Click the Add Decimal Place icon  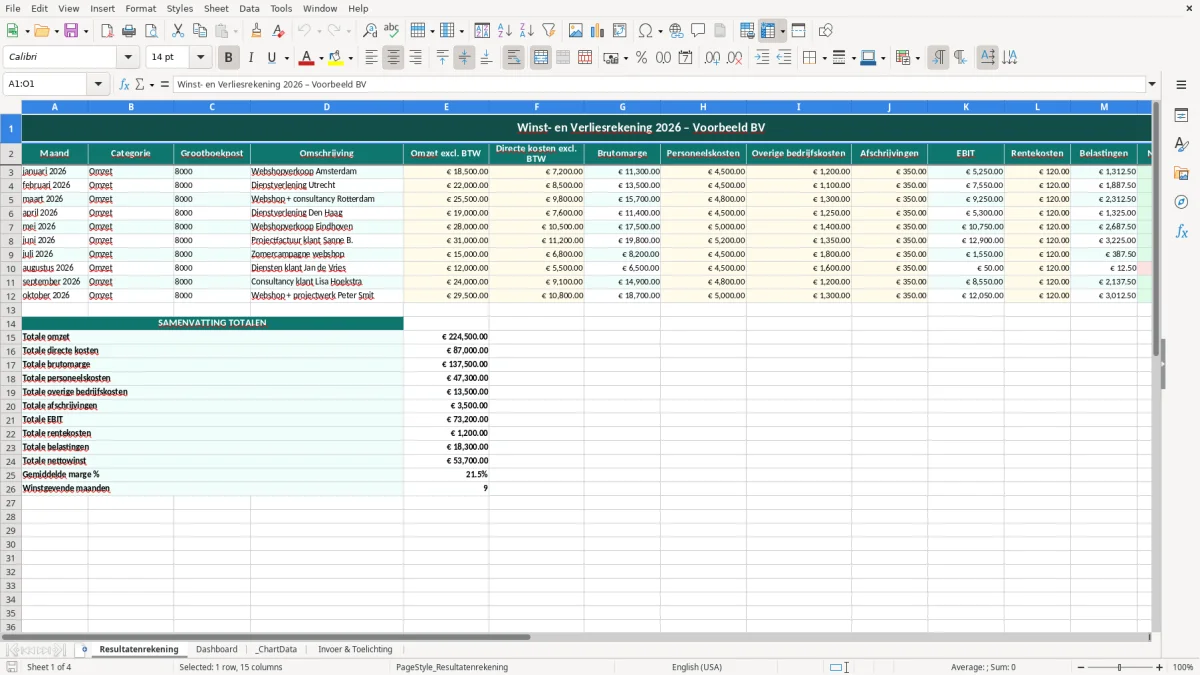pyautogui.click(x=713, y=58)
